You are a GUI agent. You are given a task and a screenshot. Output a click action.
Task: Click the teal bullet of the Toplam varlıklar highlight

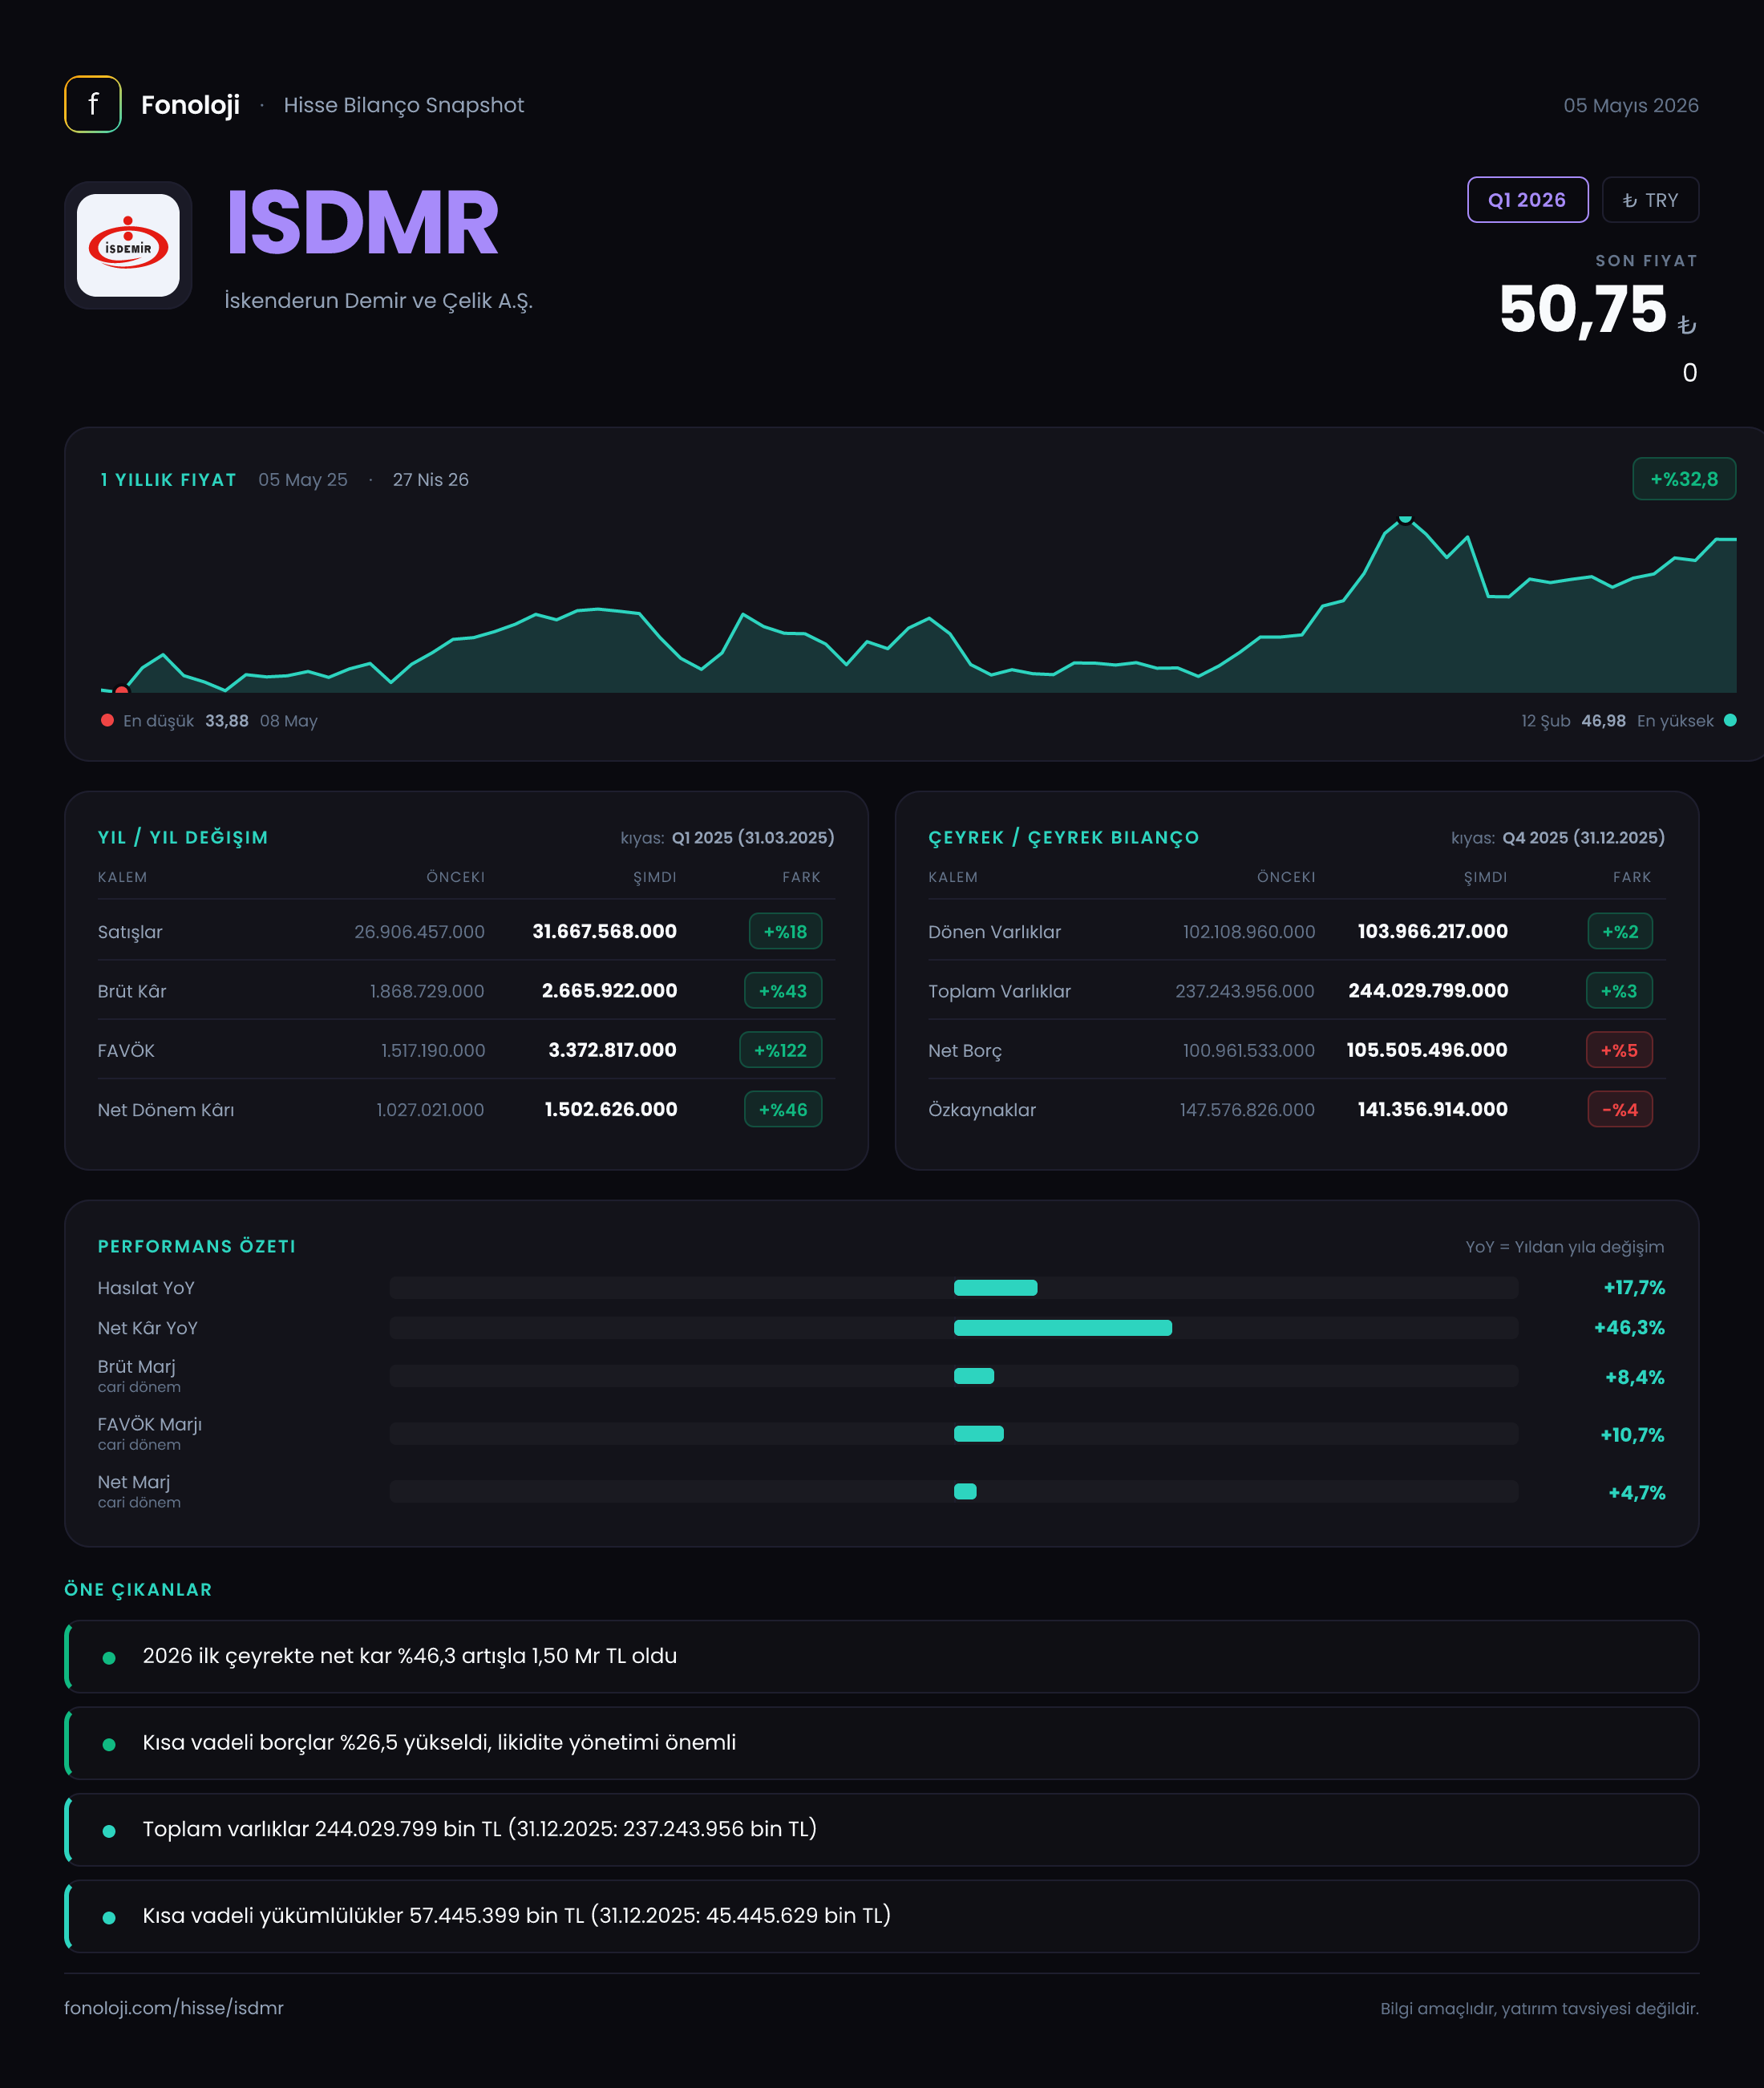[109, 1831]
